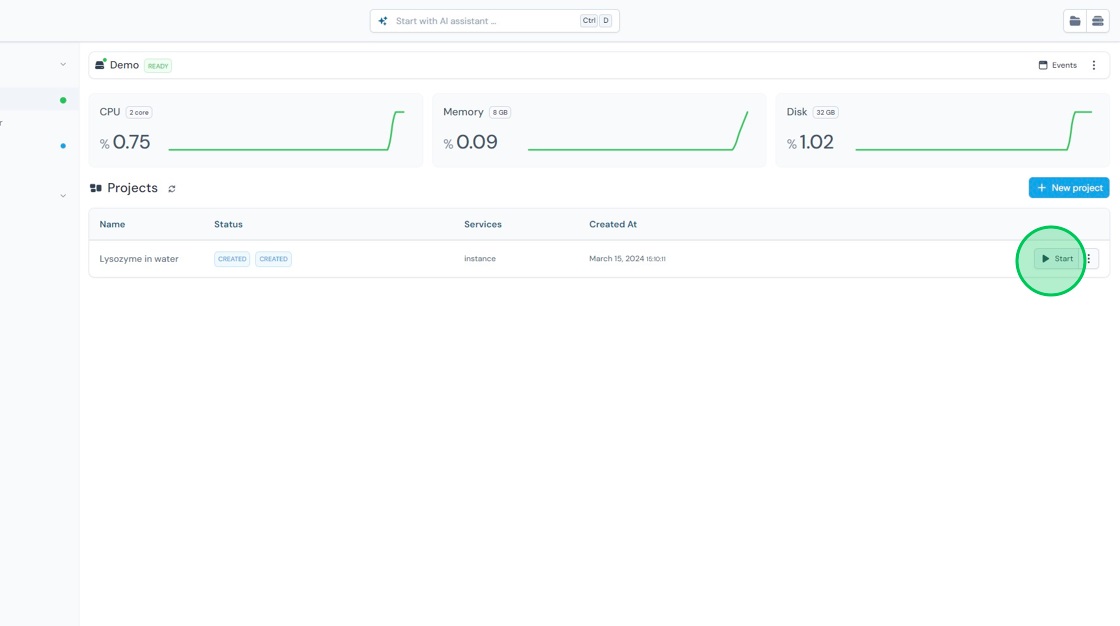Create a new project
The width and height of the screenshot is (1120, 626).
[x=1069, y=188]
